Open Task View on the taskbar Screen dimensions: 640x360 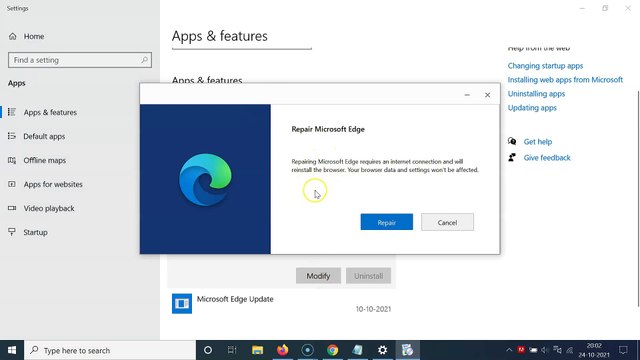tap(232, 350)
